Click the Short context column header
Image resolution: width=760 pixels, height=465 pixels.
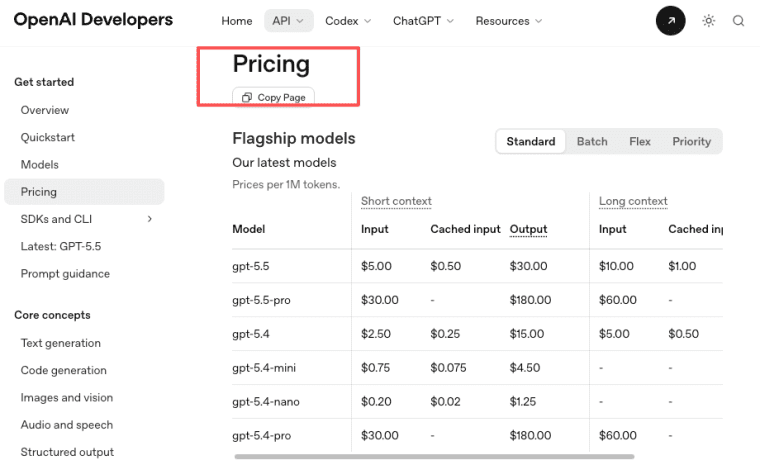[396, 201]
